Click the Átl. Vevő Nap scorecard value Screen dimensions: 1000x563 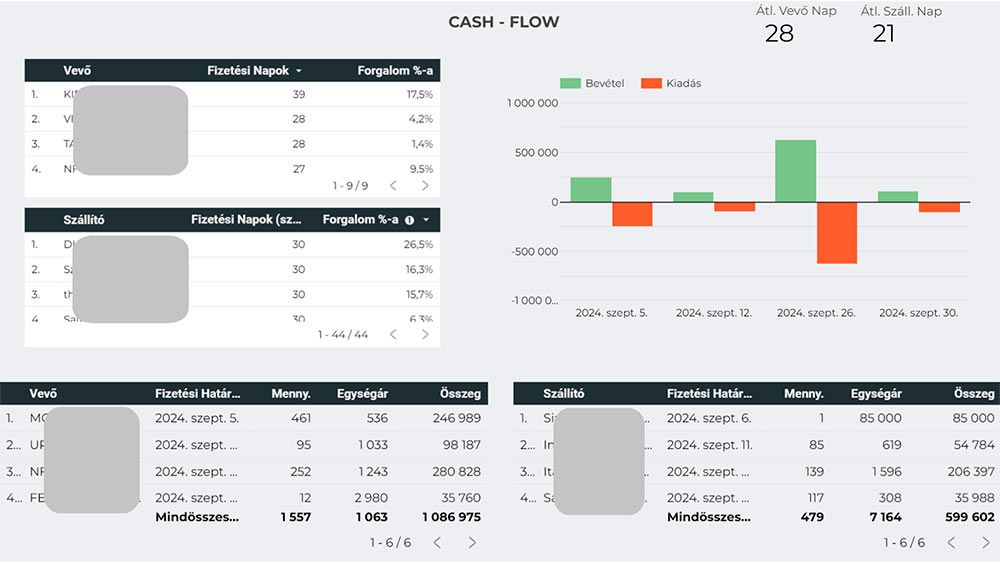point(779,34)
